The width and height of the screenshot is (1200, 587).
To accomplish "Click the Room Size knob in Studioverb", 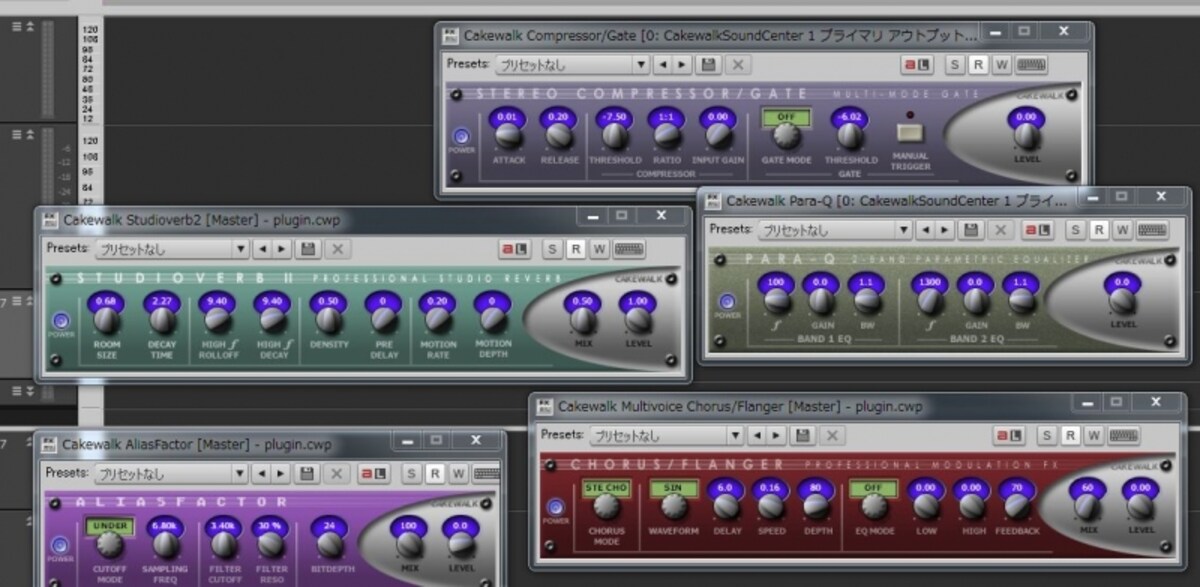I will click(106, 321).
